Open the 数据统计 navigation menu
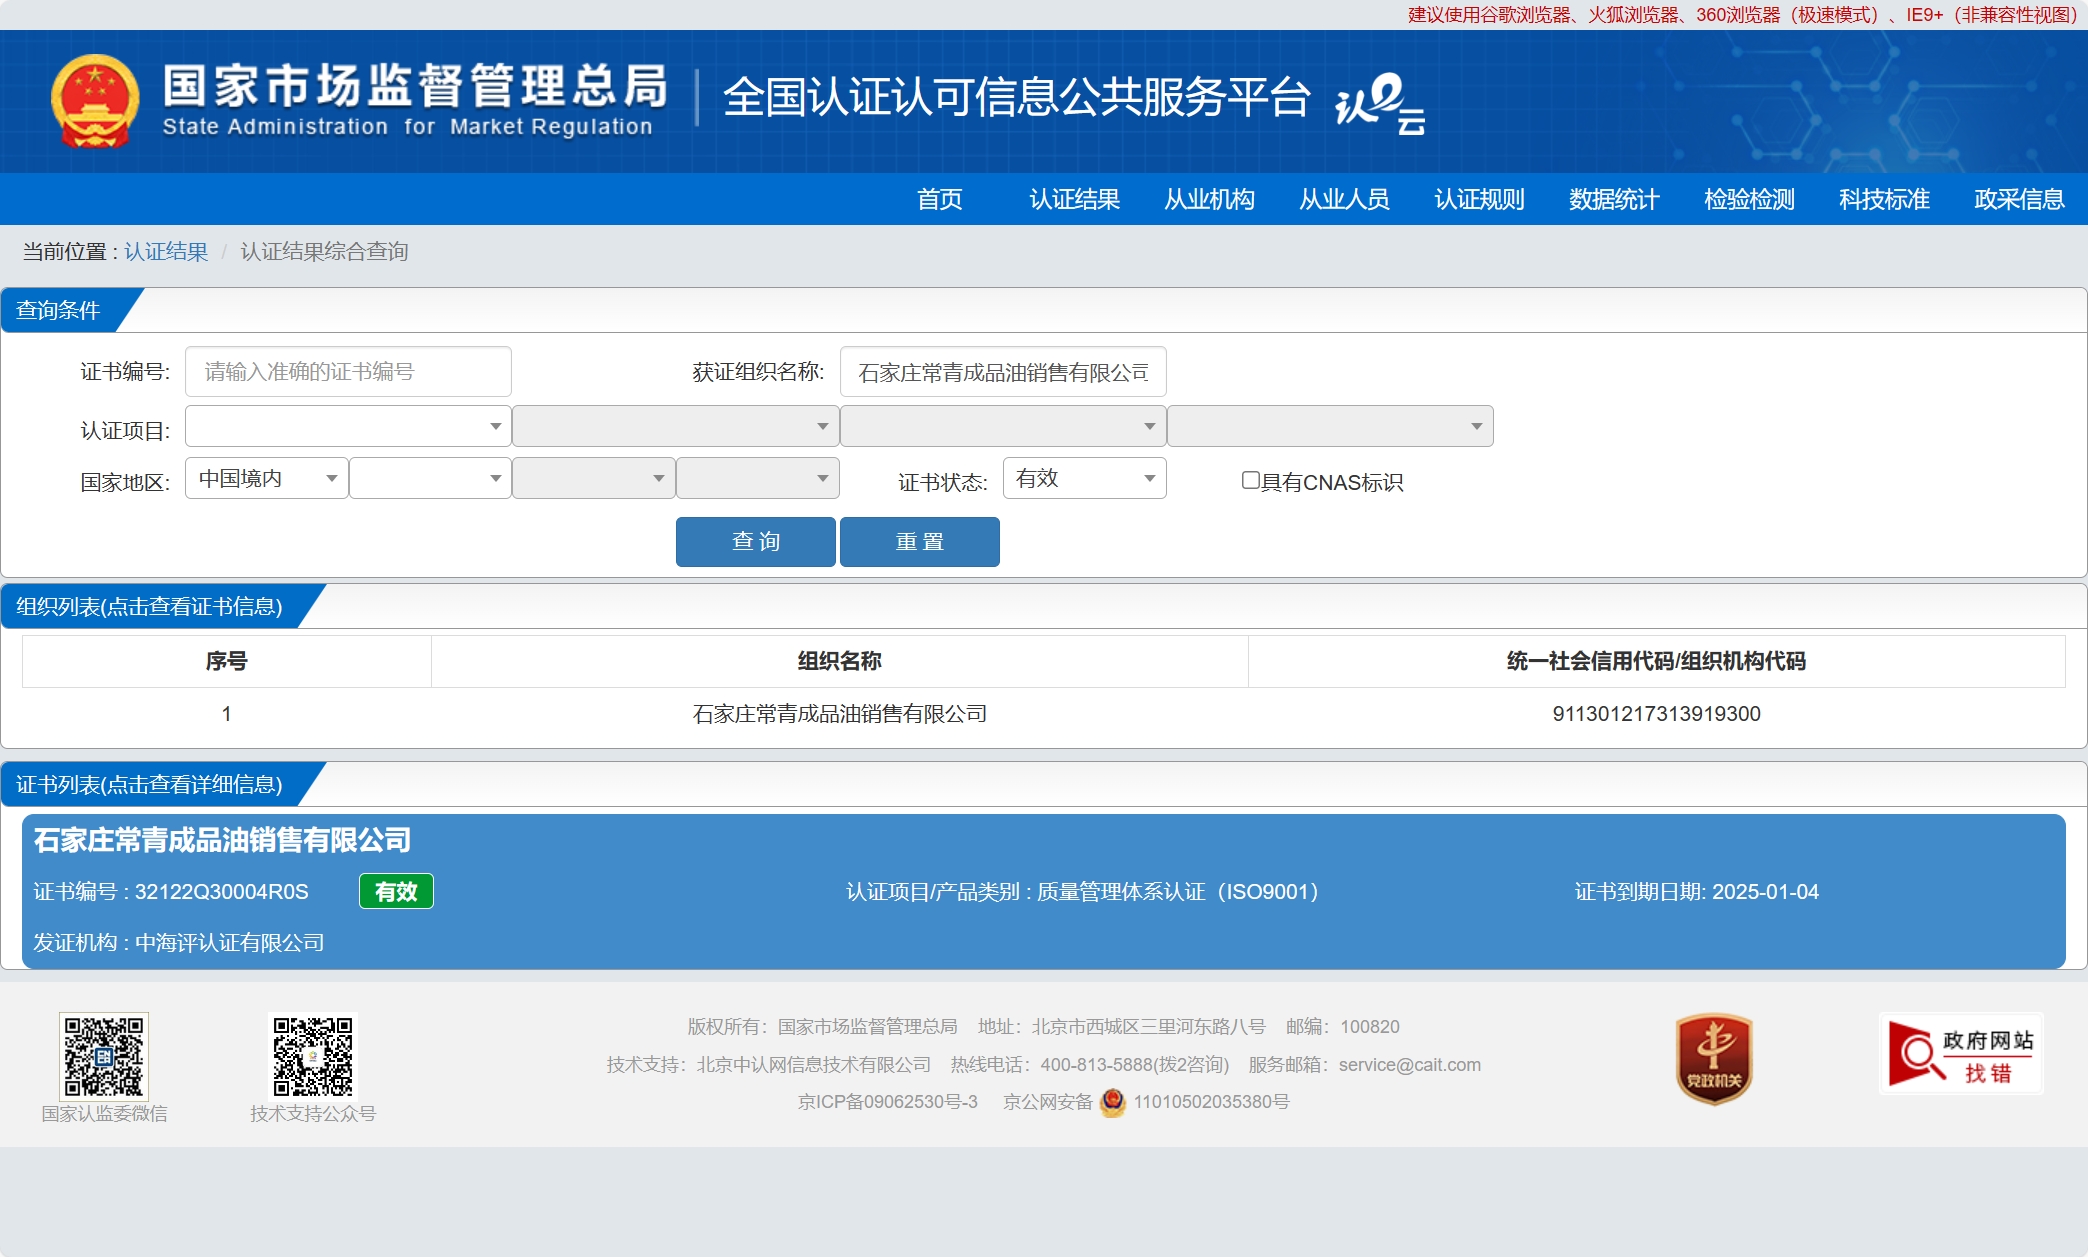 pyautogui.click(x=1615, y=199)
